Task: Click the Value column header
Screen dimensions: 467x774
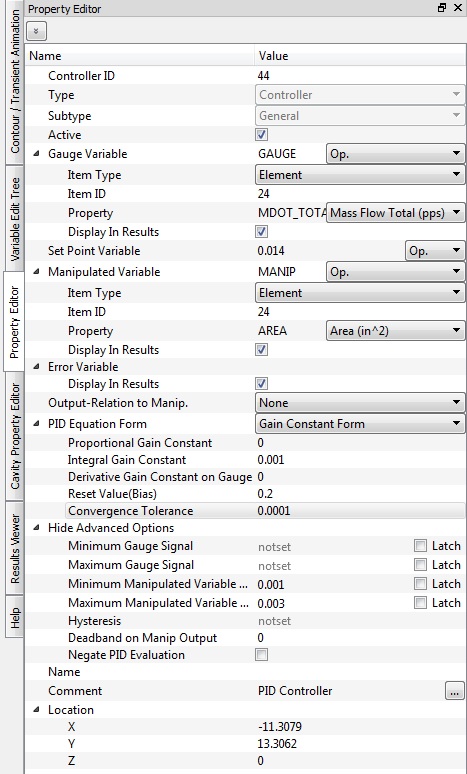Action: [360, 56]
